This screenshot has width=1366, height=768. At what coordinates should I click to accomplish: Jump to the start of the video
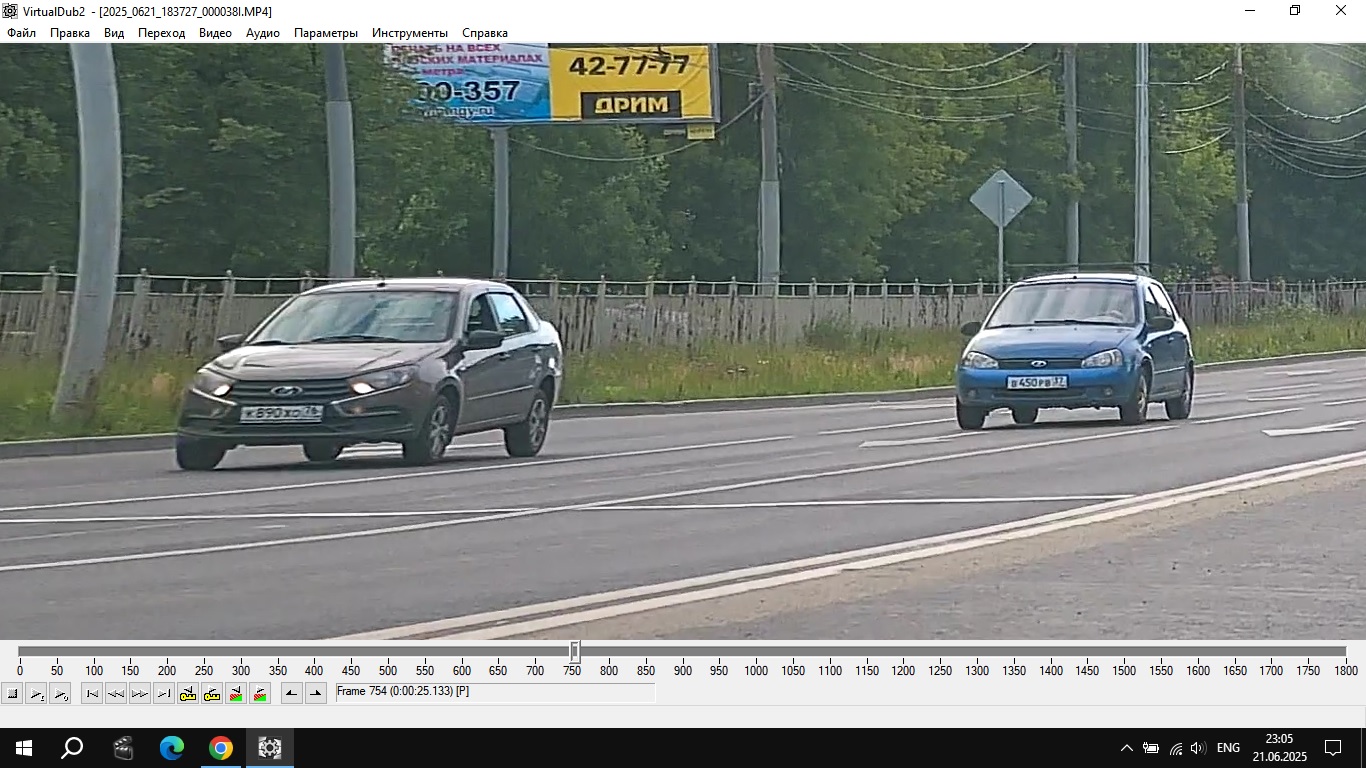(92, 693)
